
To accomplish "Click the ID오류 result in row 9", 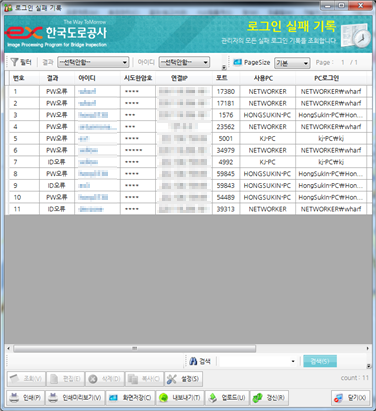I will (56, 185).
